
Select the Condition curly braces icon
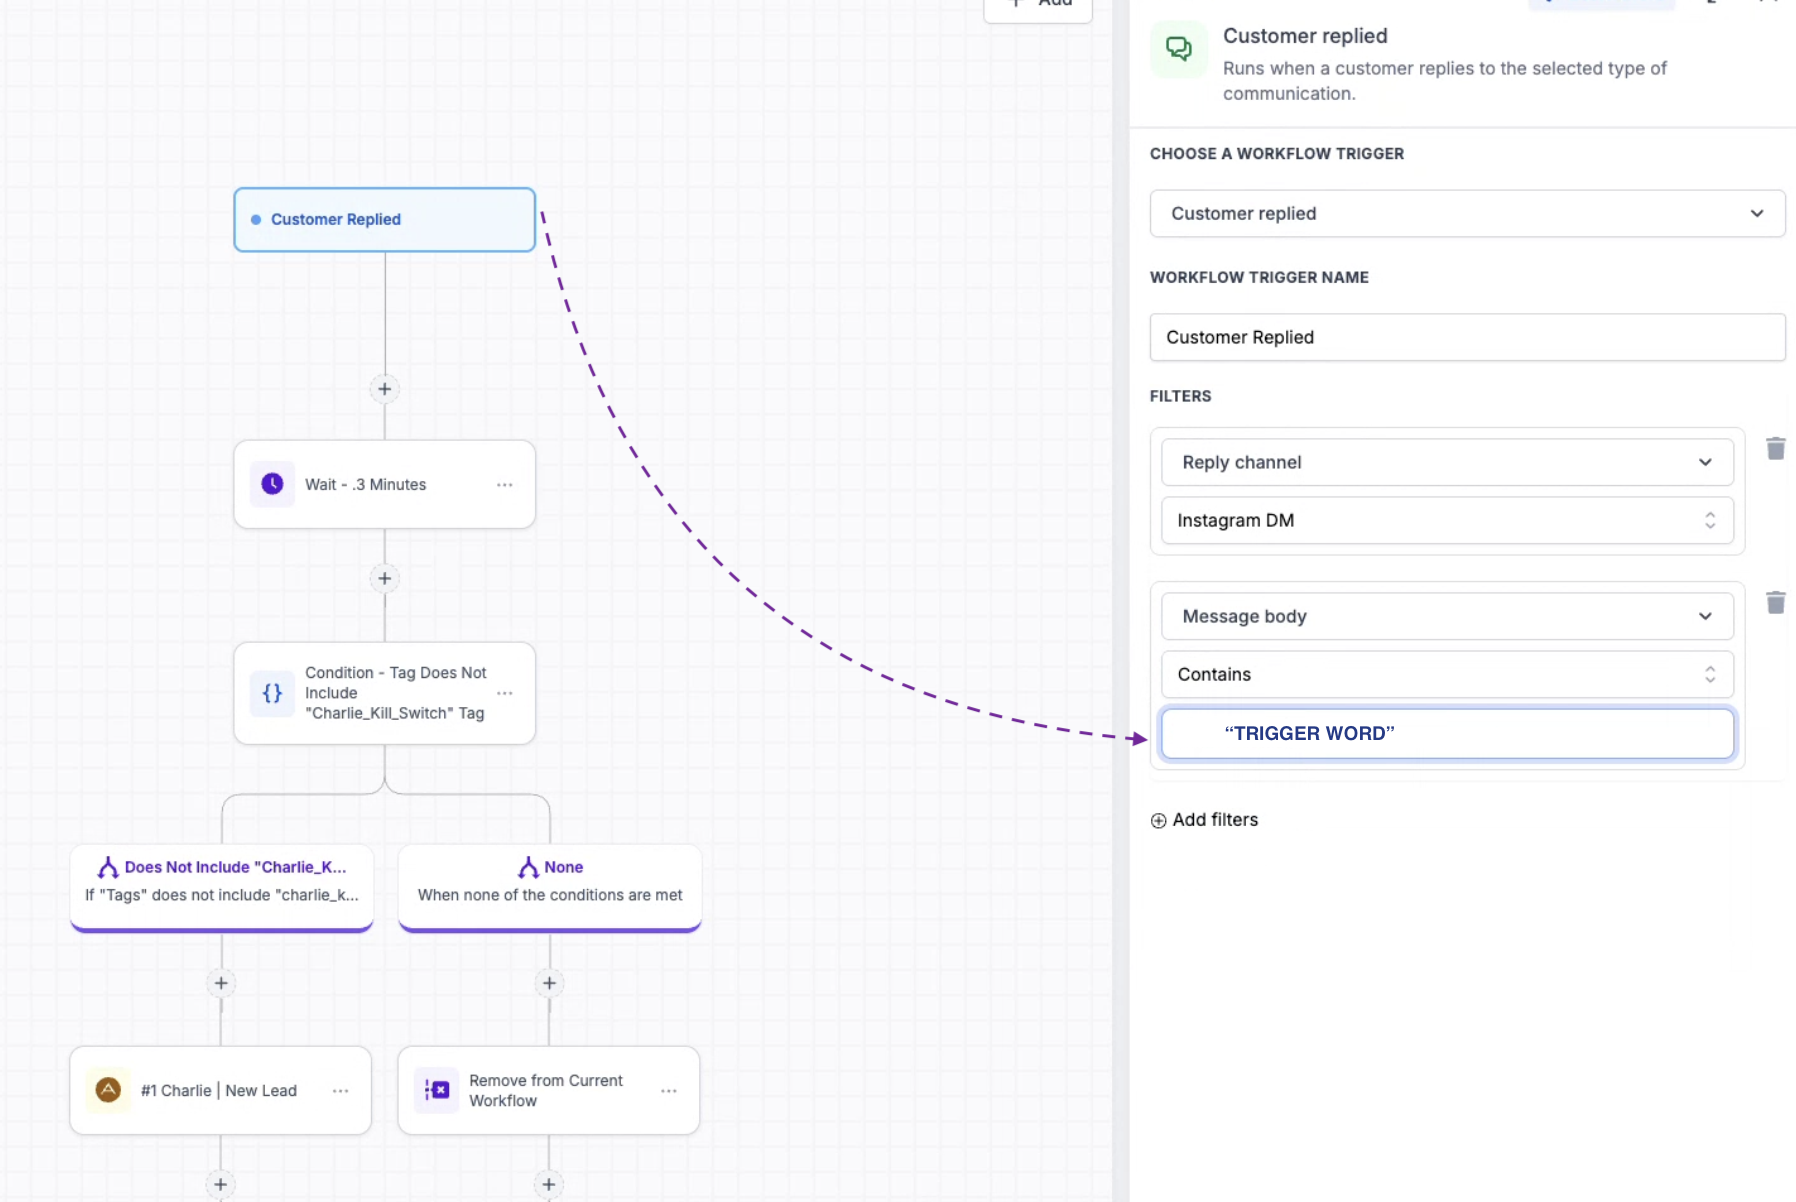[272, 693]
